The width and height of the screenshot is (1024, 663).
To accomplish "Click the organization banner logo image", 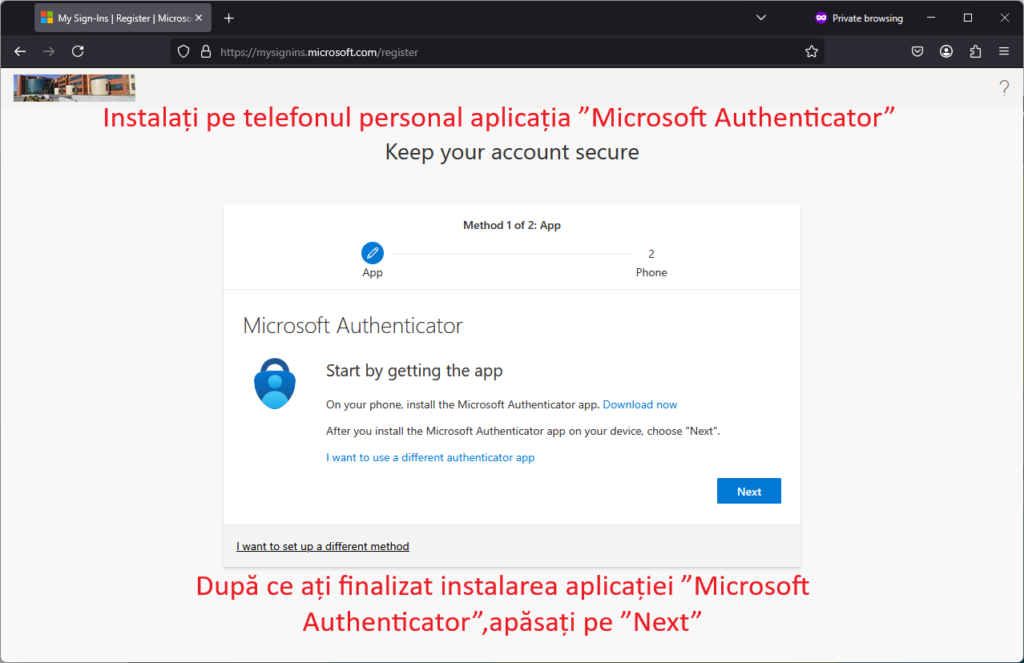I will (74, 88).
